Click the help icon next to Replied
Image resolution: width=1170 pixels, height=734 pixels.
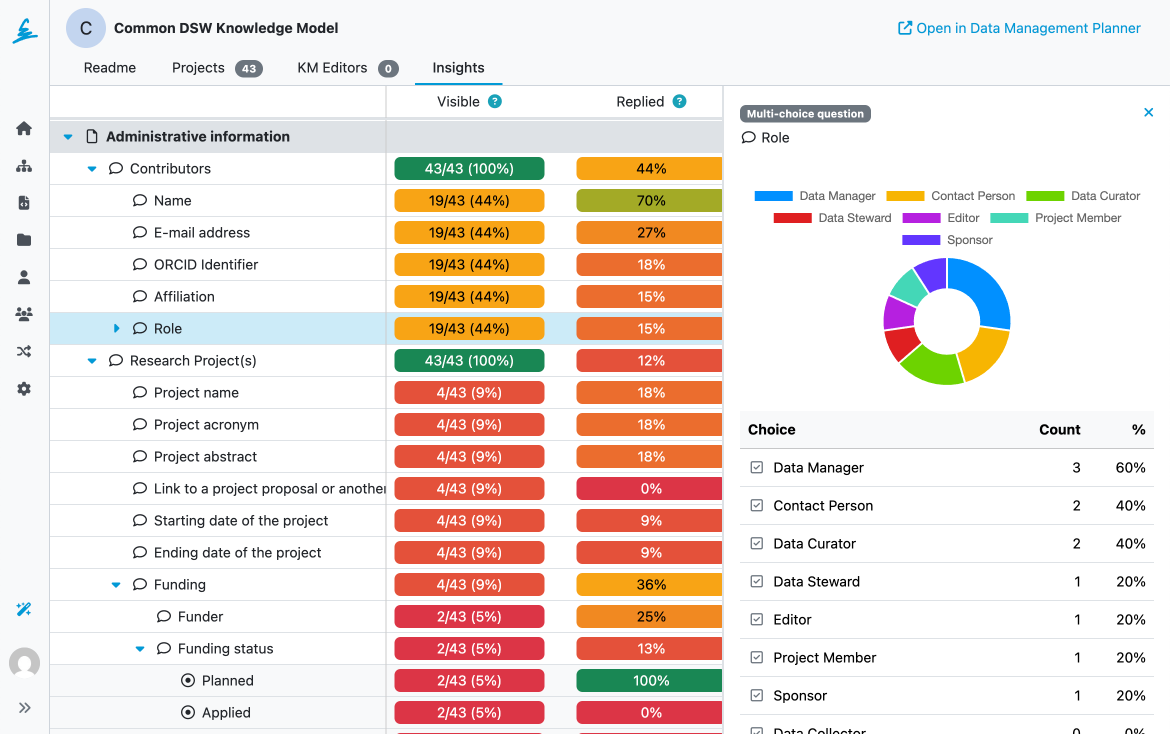click(679, 101)
